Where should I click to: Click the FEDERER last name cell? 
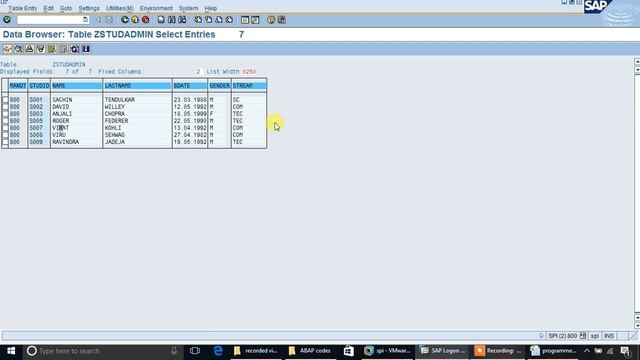click(x=116, y=121)
